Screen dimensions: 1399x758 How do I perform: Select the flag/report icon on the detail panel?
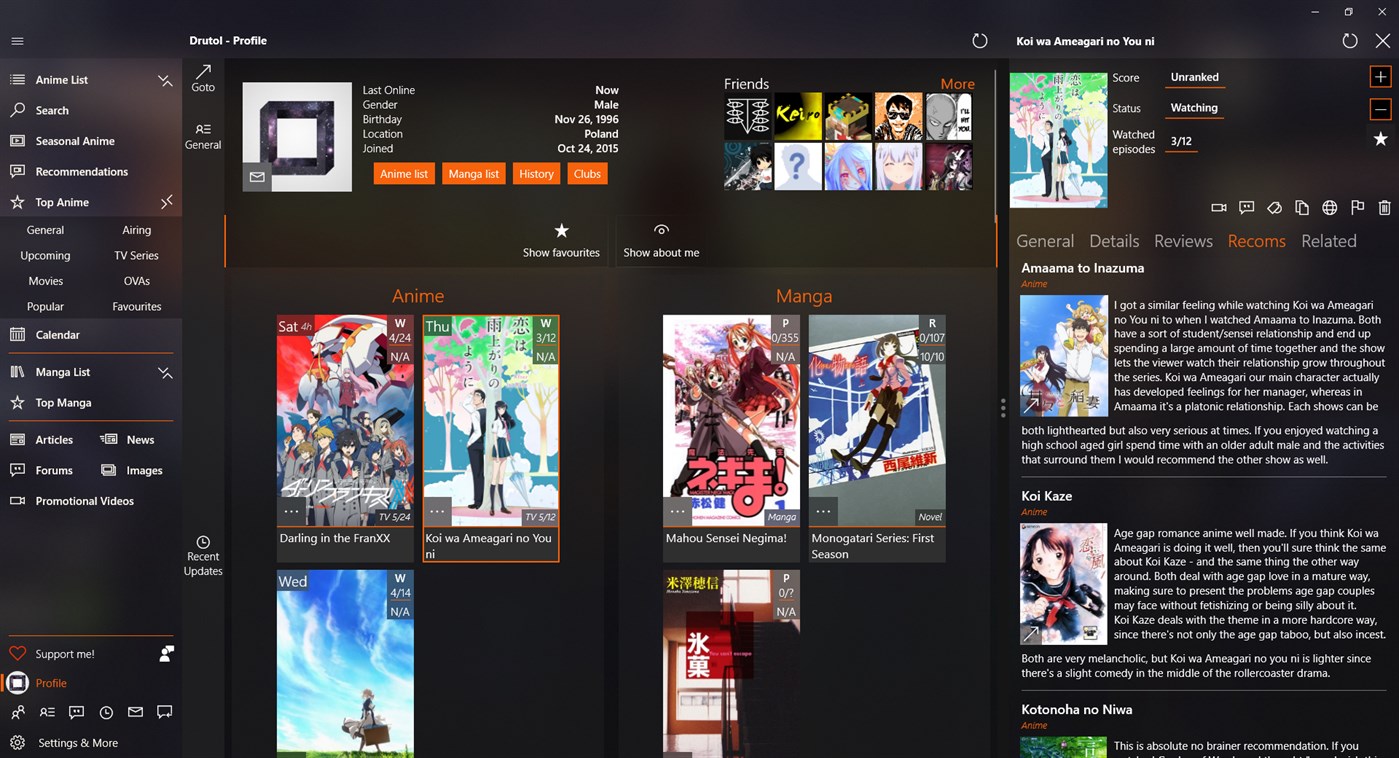[x=1358, y=207]
